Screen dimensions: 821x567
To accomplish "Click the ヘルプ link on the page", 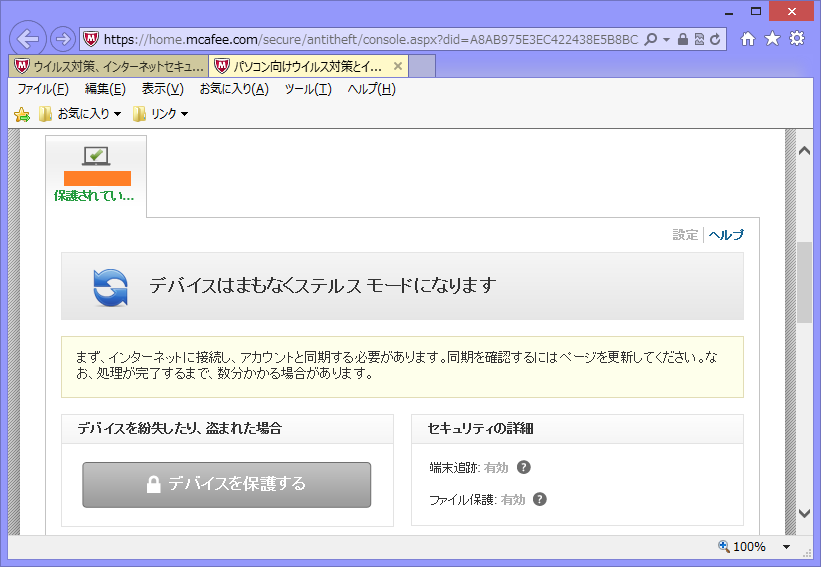I will click(x=726, y=235).
